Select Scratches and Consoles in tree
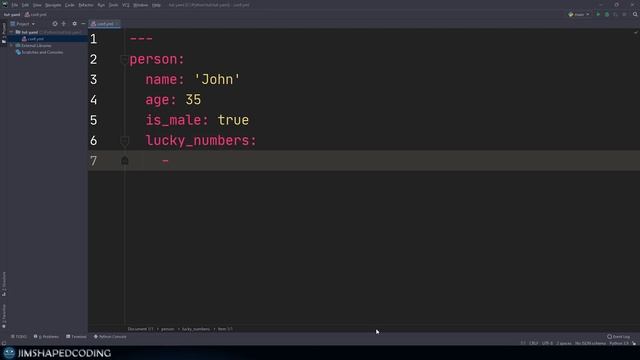 (x=39, y=52)
